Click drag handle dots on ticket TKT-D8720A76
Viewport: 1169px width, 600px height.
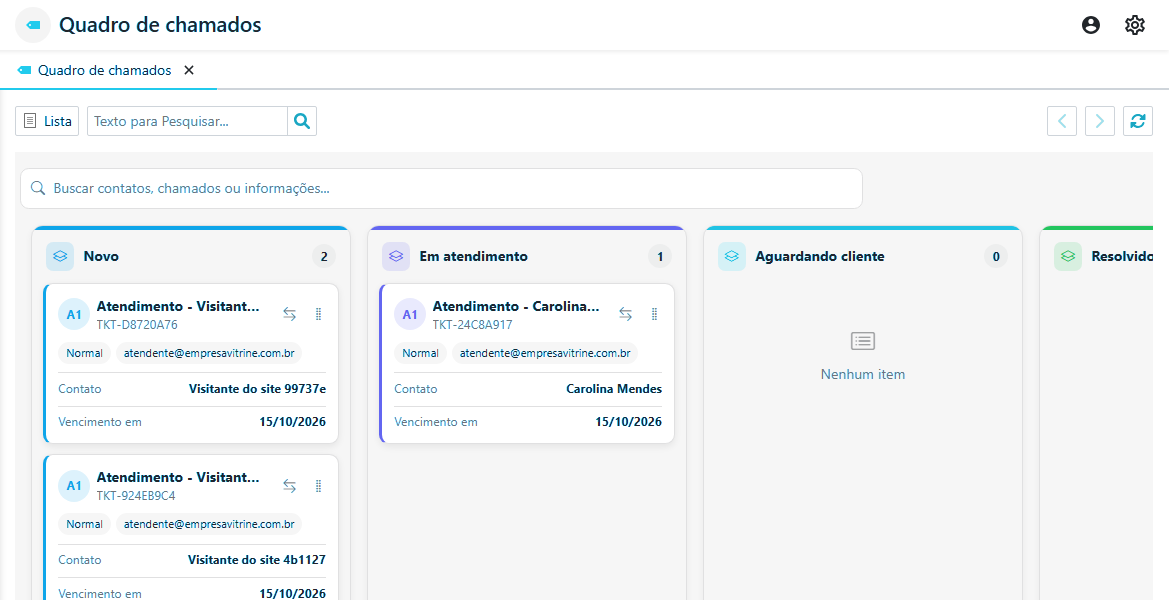[x=318, y=315]
